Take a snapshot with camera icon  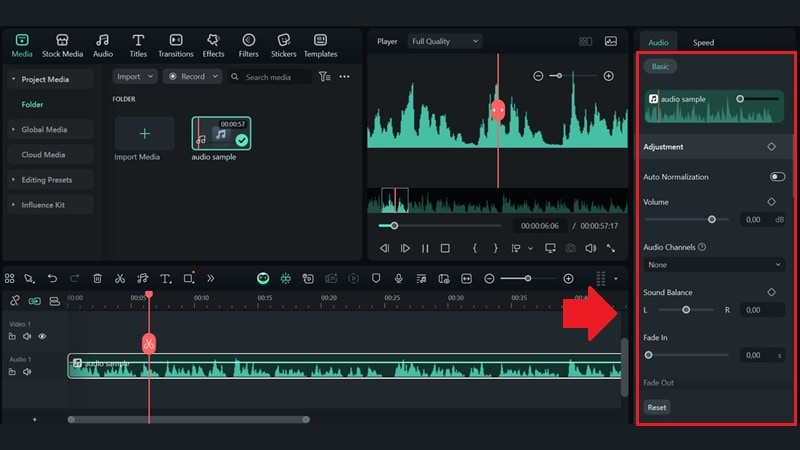(570, 248)
